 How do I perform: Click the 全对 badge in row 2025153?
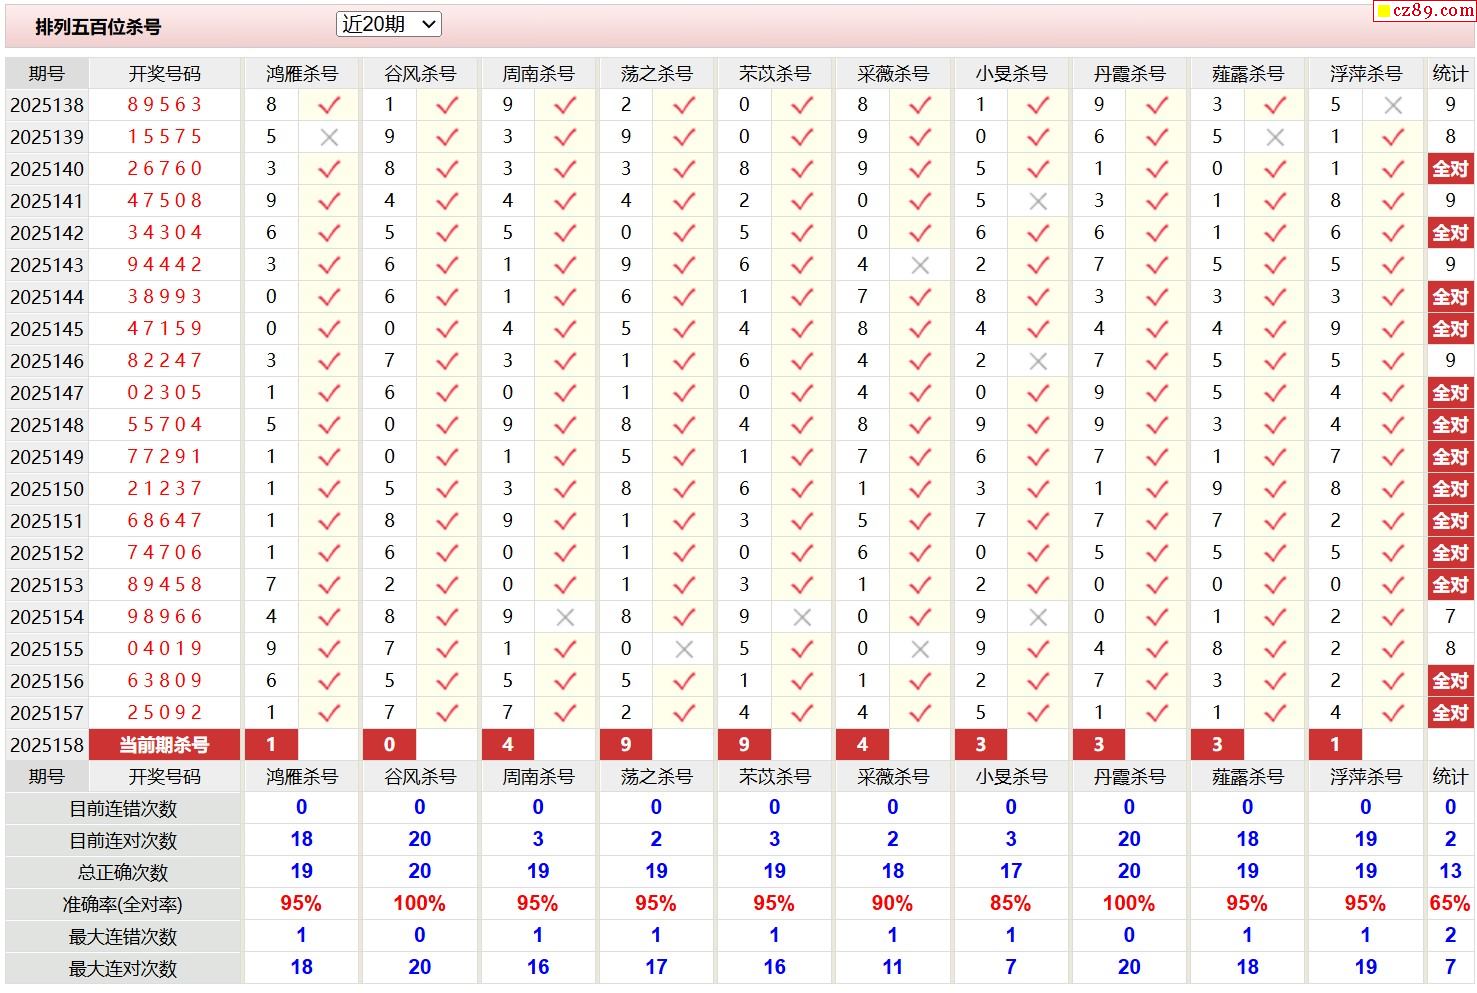click(x=1450, y=585)
